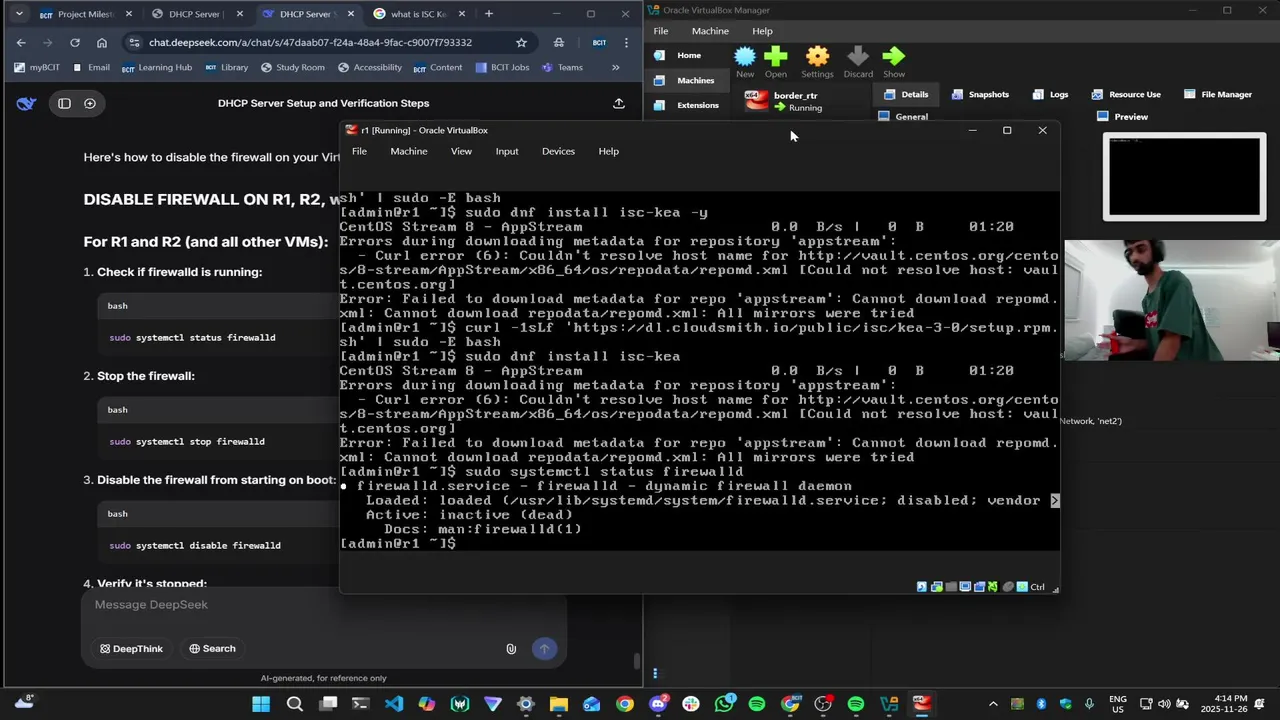Open Help menu in VirtualBox Manager
This screenshot has width=1280, height=720.
coord(762,31)
